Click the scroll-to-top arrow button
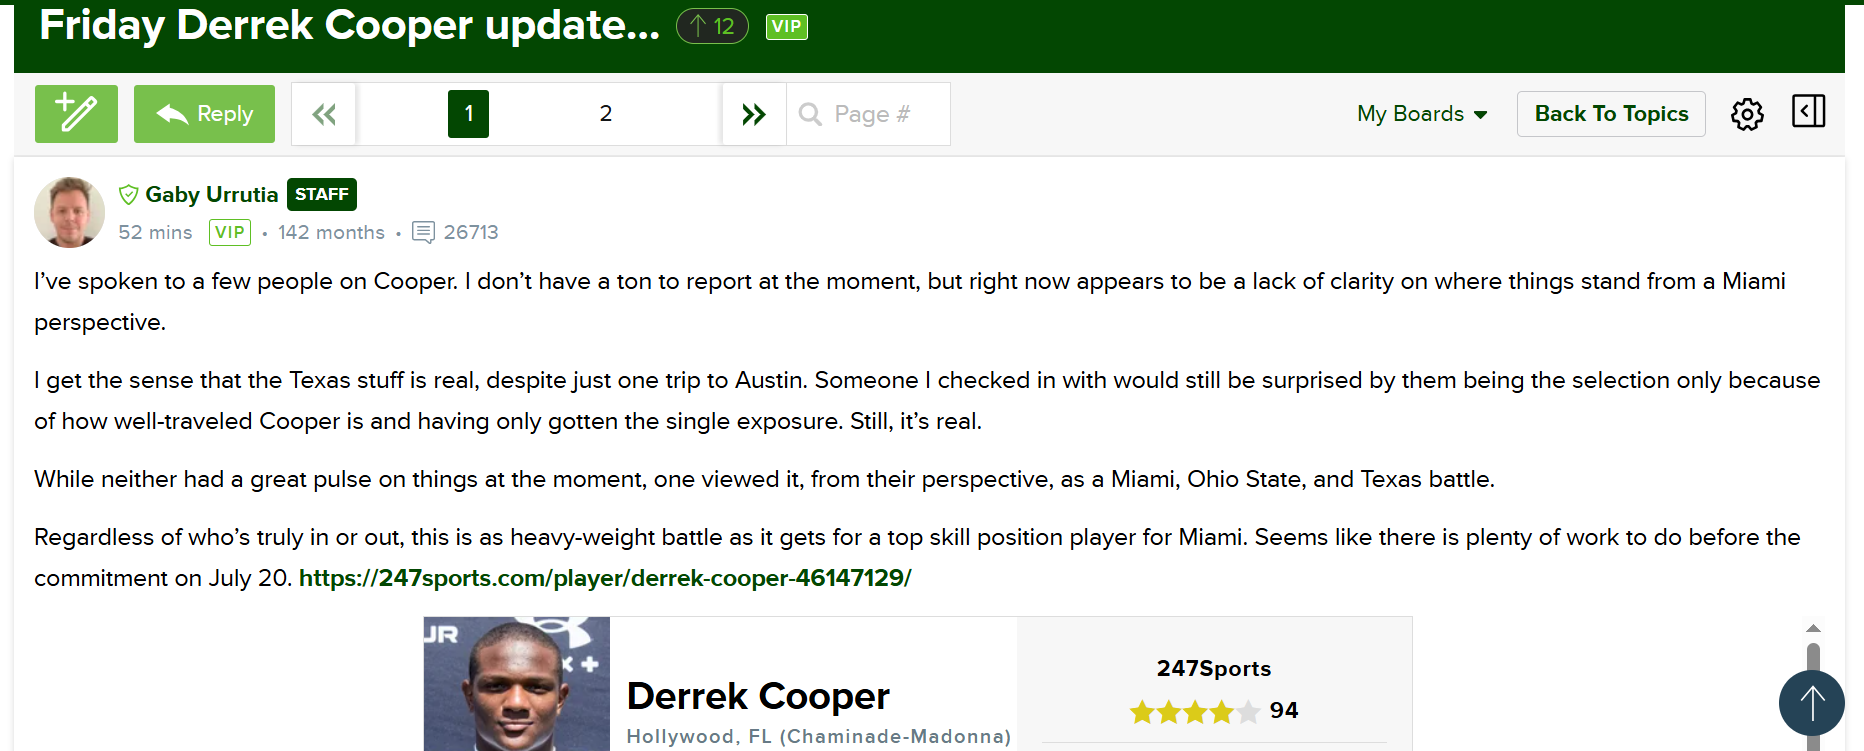The image size is (1864, 751). click(1812, 703)
